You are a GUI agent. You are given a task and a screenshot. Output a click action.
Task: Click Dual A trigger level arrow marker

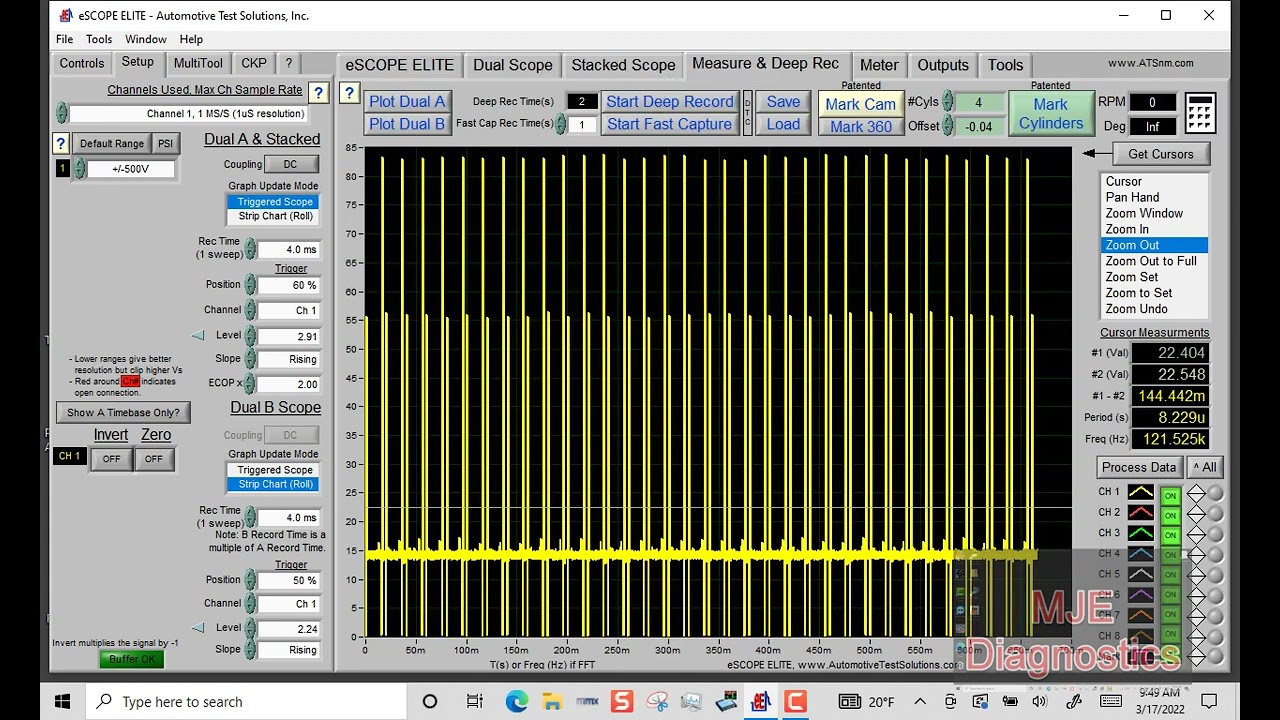198,336
